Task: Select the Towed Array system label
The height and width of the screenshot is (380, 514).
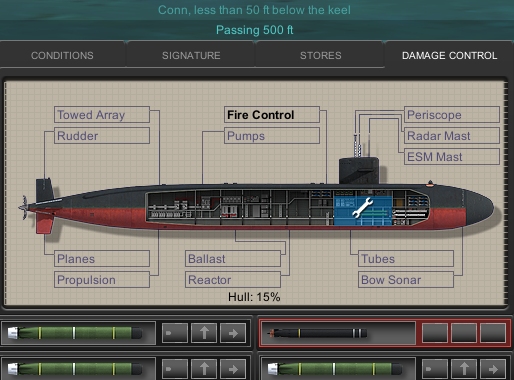Action: (x=102, y=115)
